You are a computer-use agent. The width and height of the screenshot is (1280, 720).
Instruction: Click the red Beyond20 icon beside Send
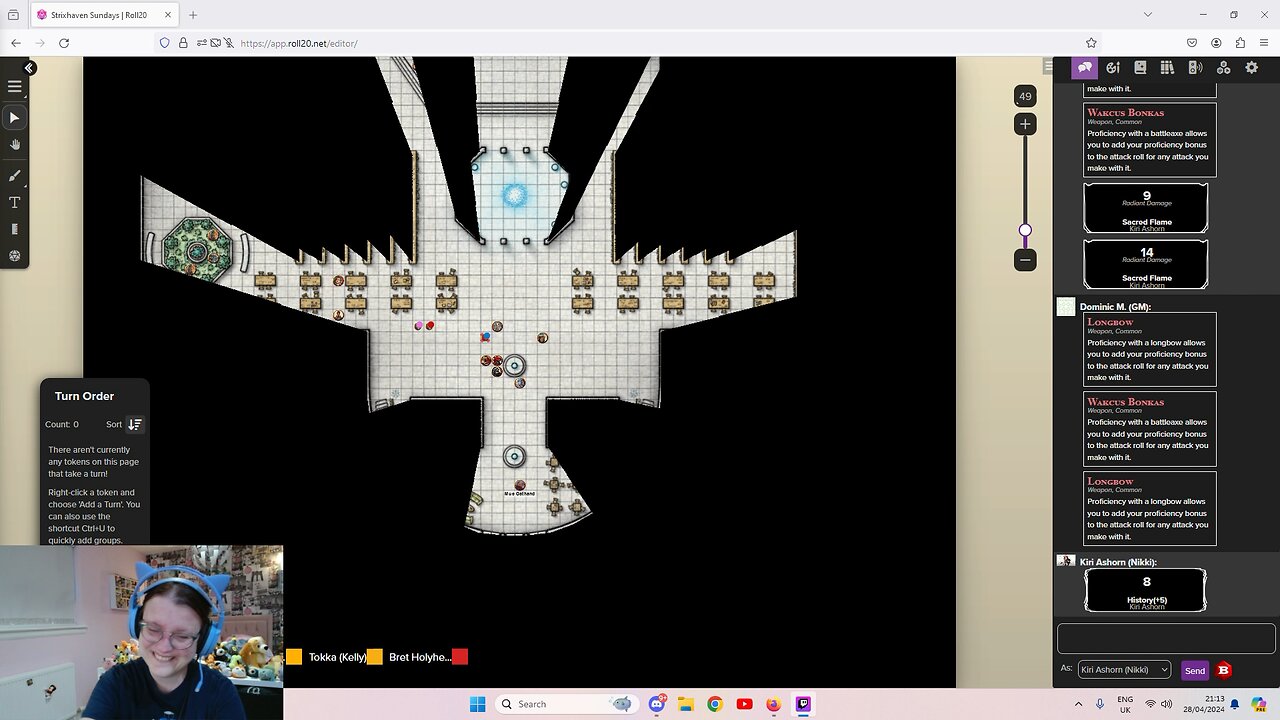[1223, 670]
